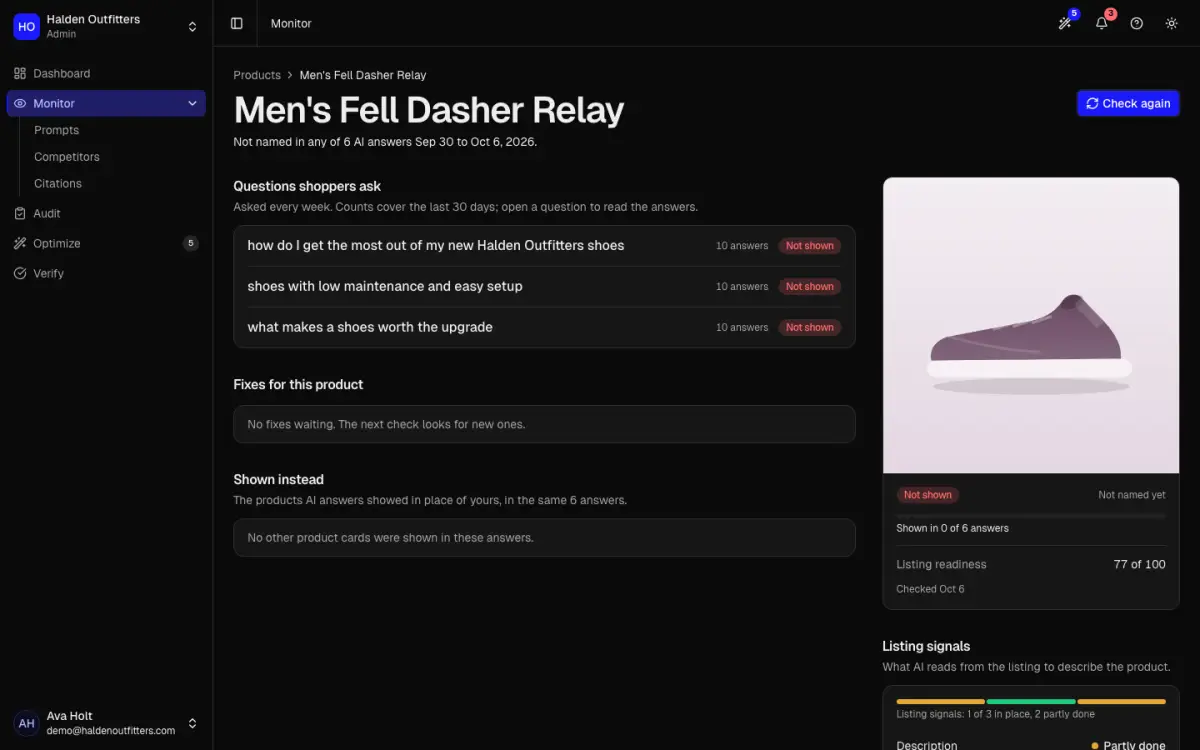Screen dimensions: 1200x750
Task: Click the HO workspace logo
Action: [x=26, y=26]
